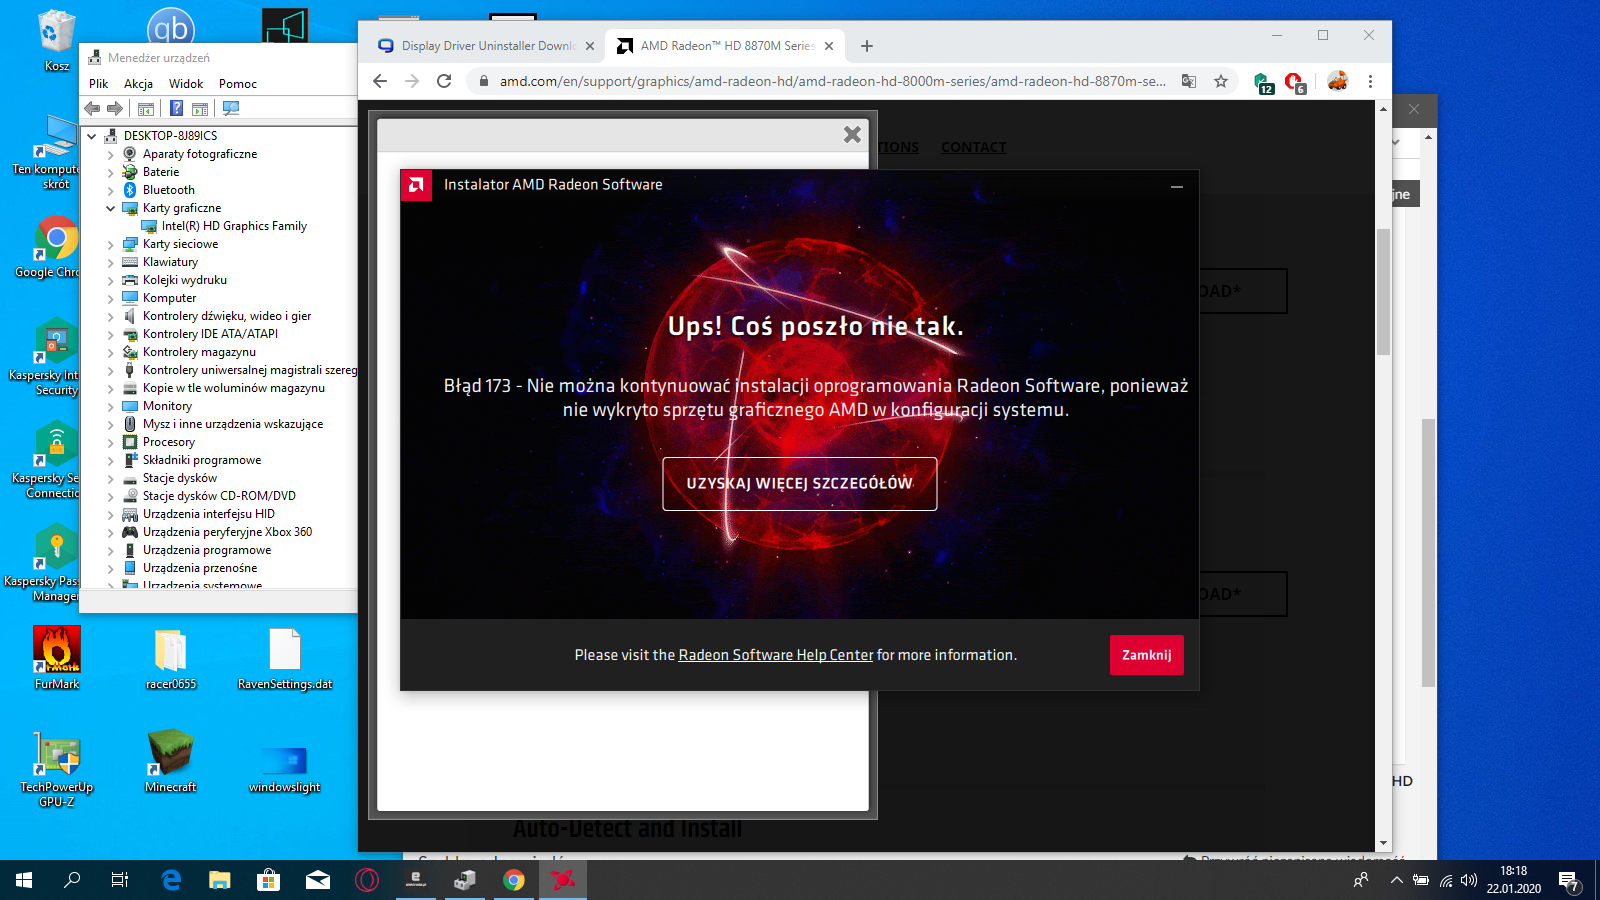Expand the Karty sieciowe category
Image resolution: width=1600 pixels, height=900 pixels.
pyautogui.click(x=111, y=244)
